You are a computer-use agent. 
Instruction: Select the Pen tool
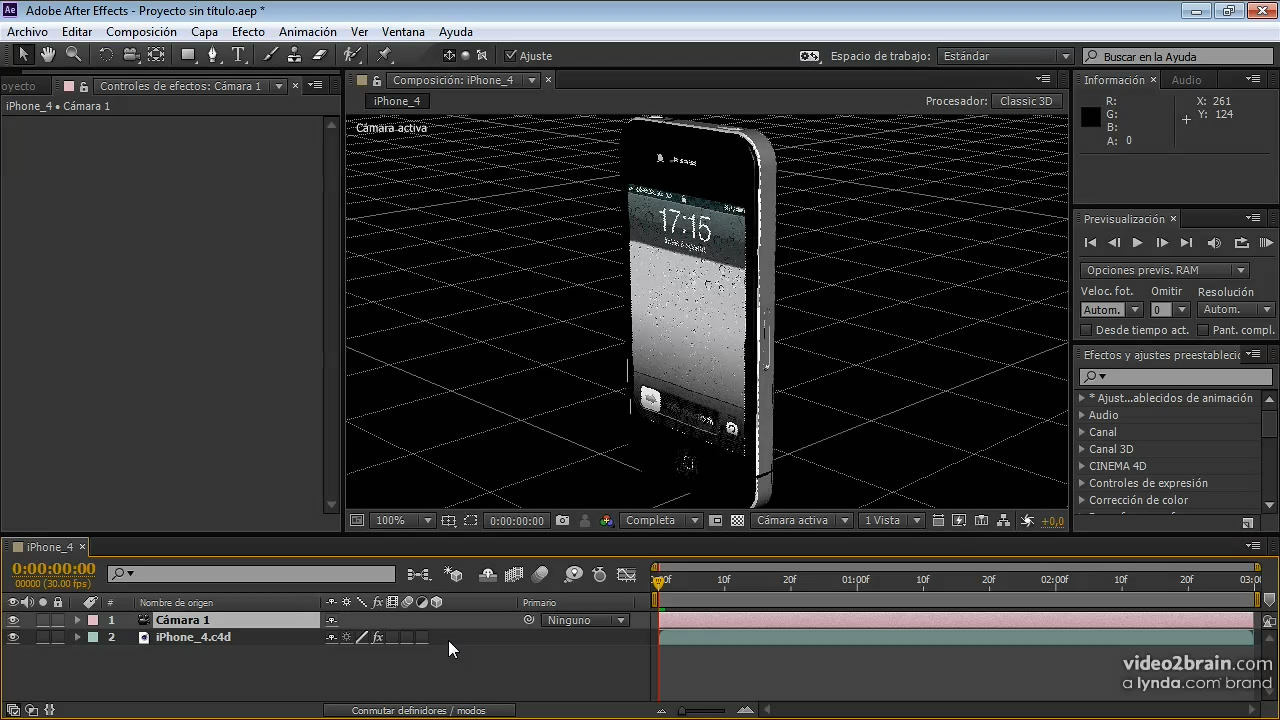(213, 55)
